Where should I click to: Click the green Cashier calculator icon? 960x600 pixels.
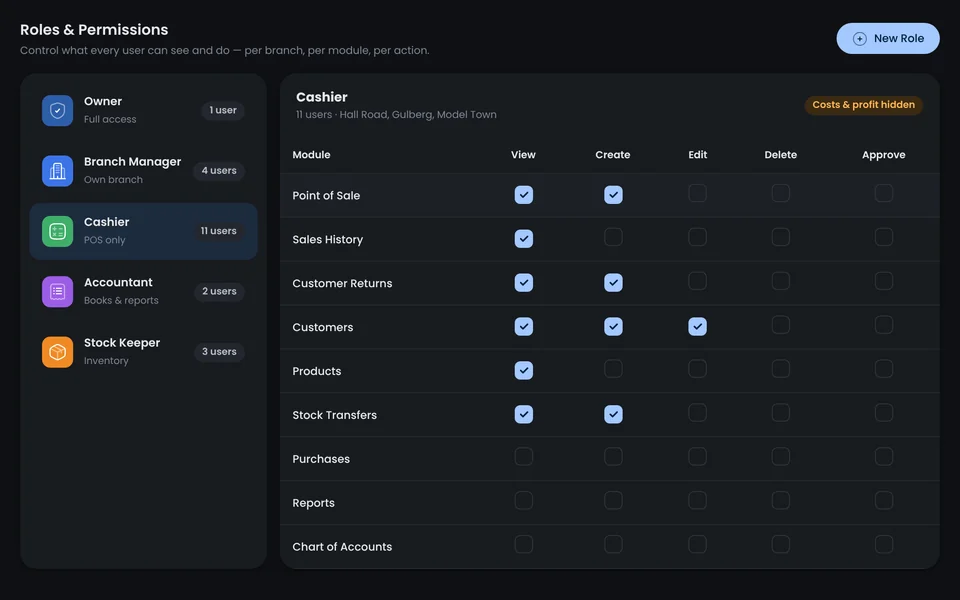coord(58,231)
